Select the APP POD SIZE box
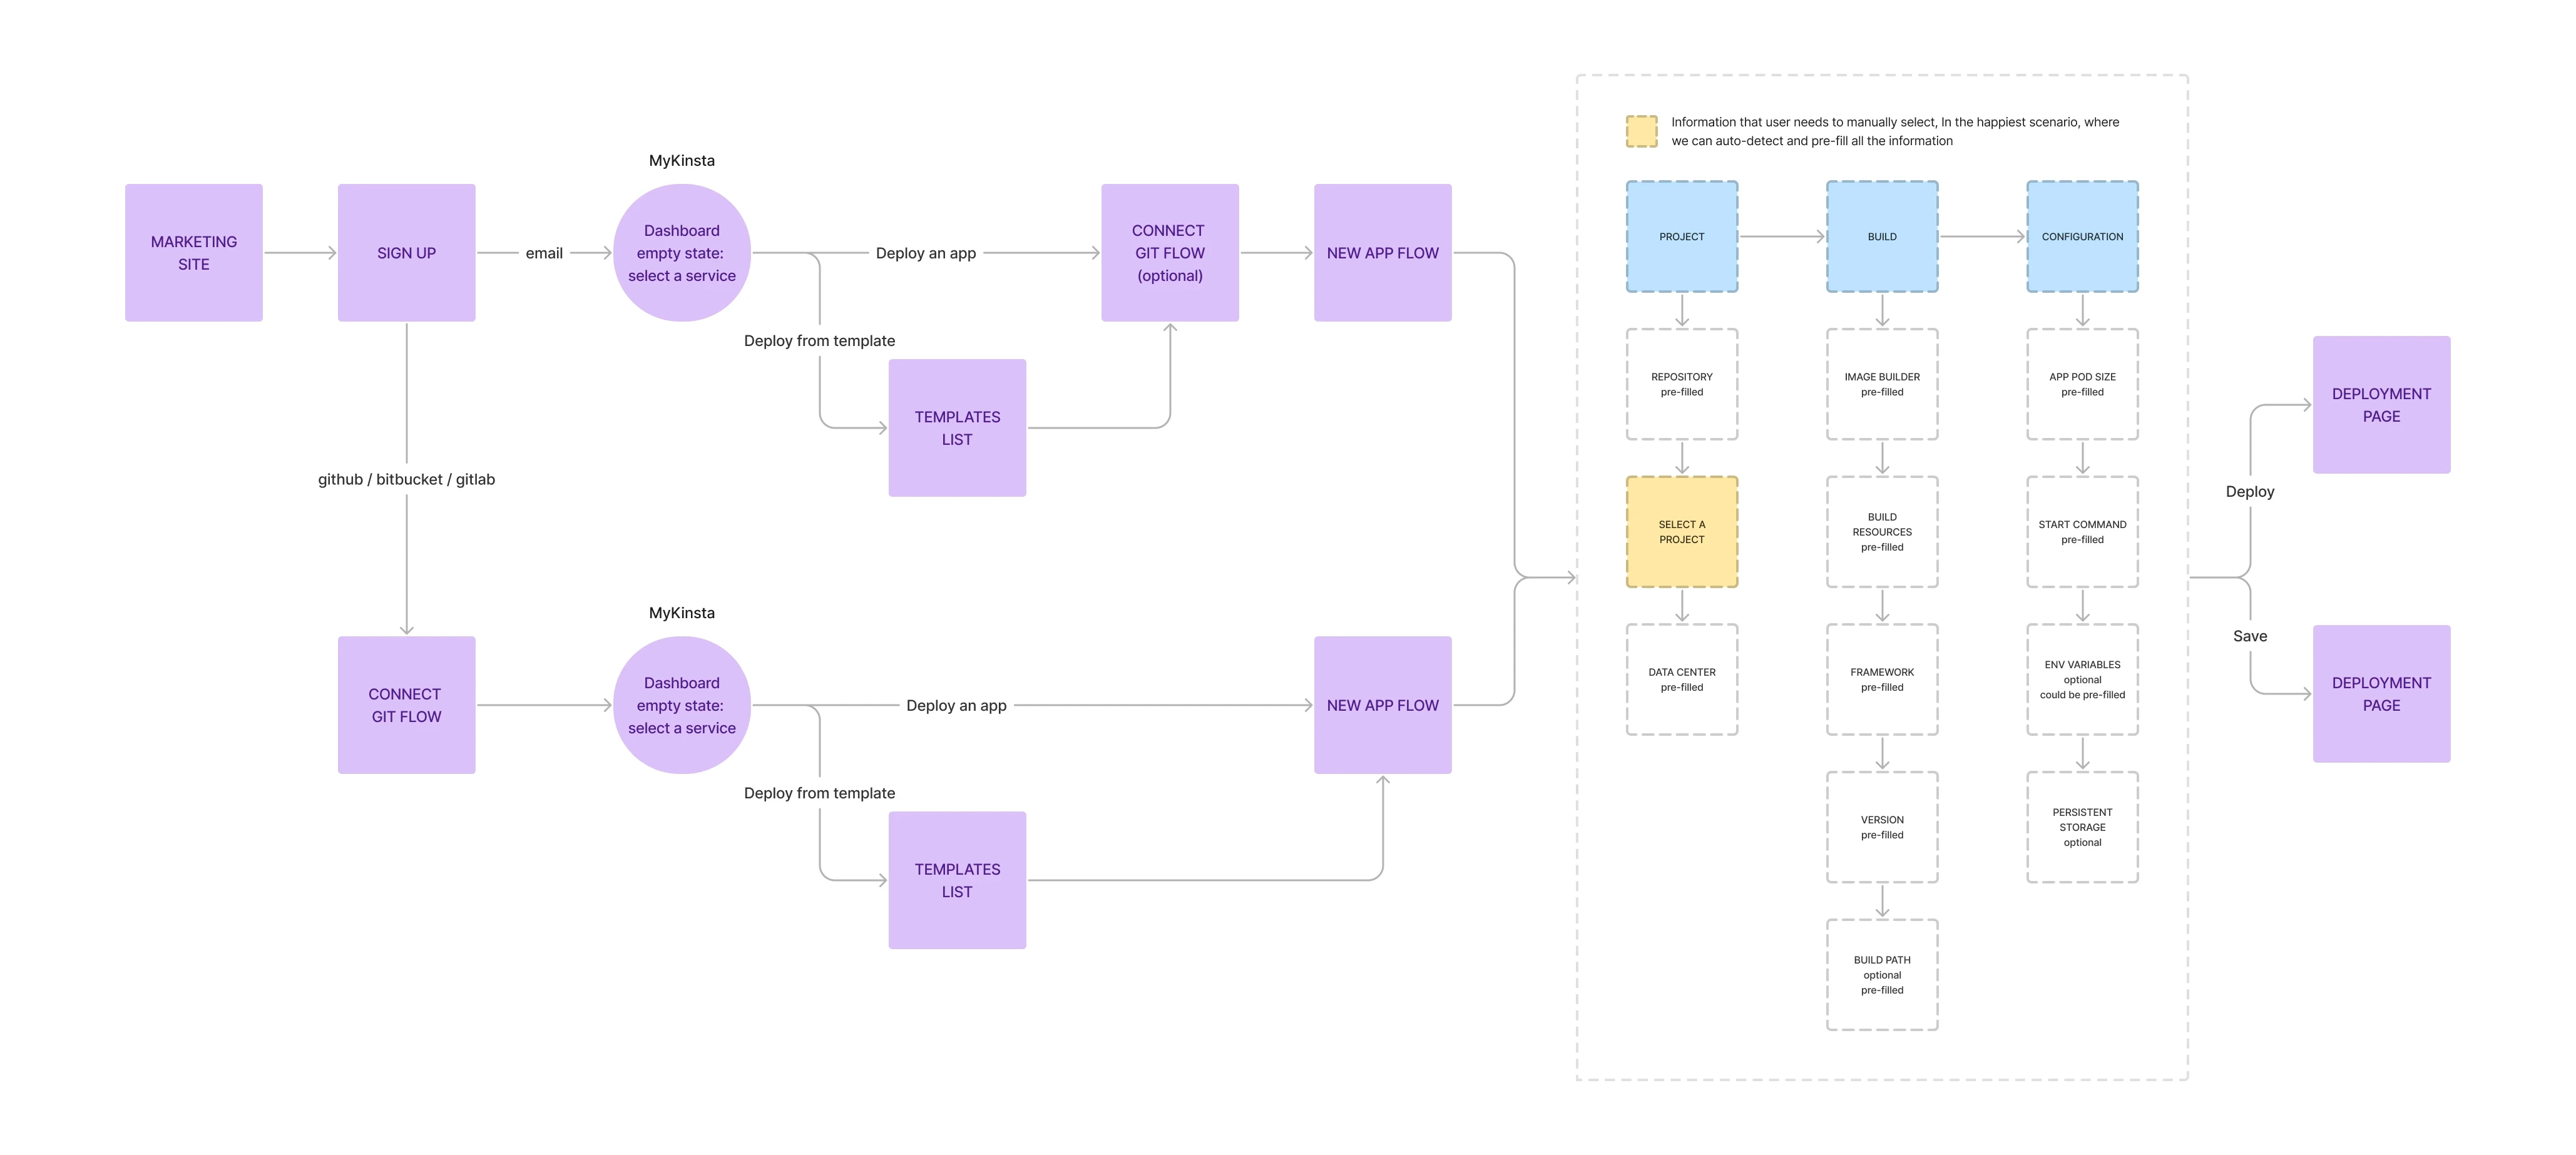Viewport: 2576px width, 1155px height. click(2082, 384)
